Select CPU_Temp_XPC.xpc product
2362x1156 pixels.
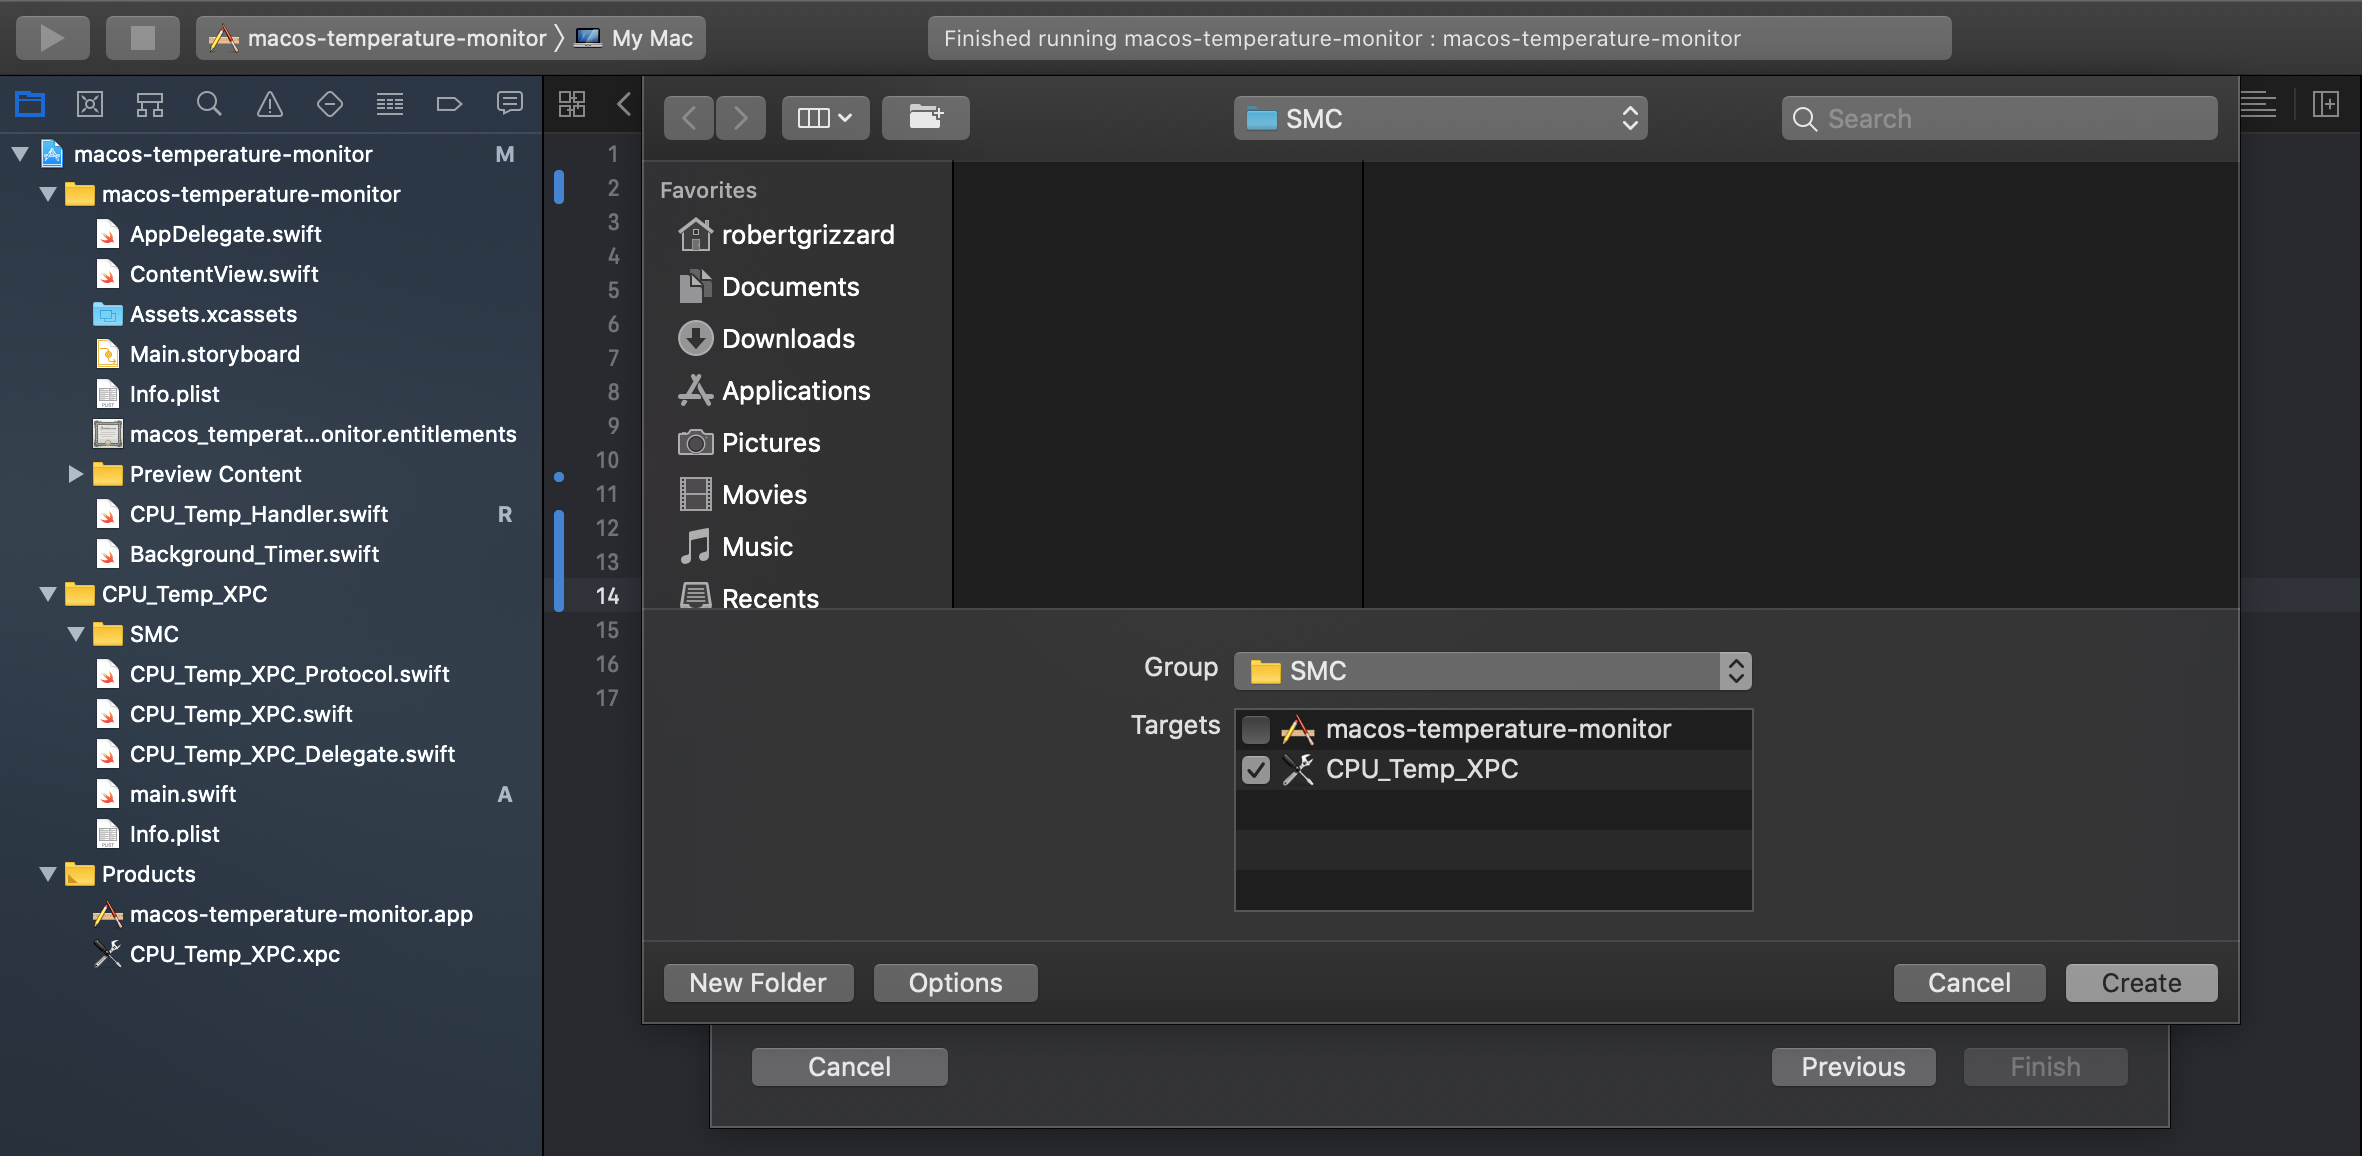217,954
